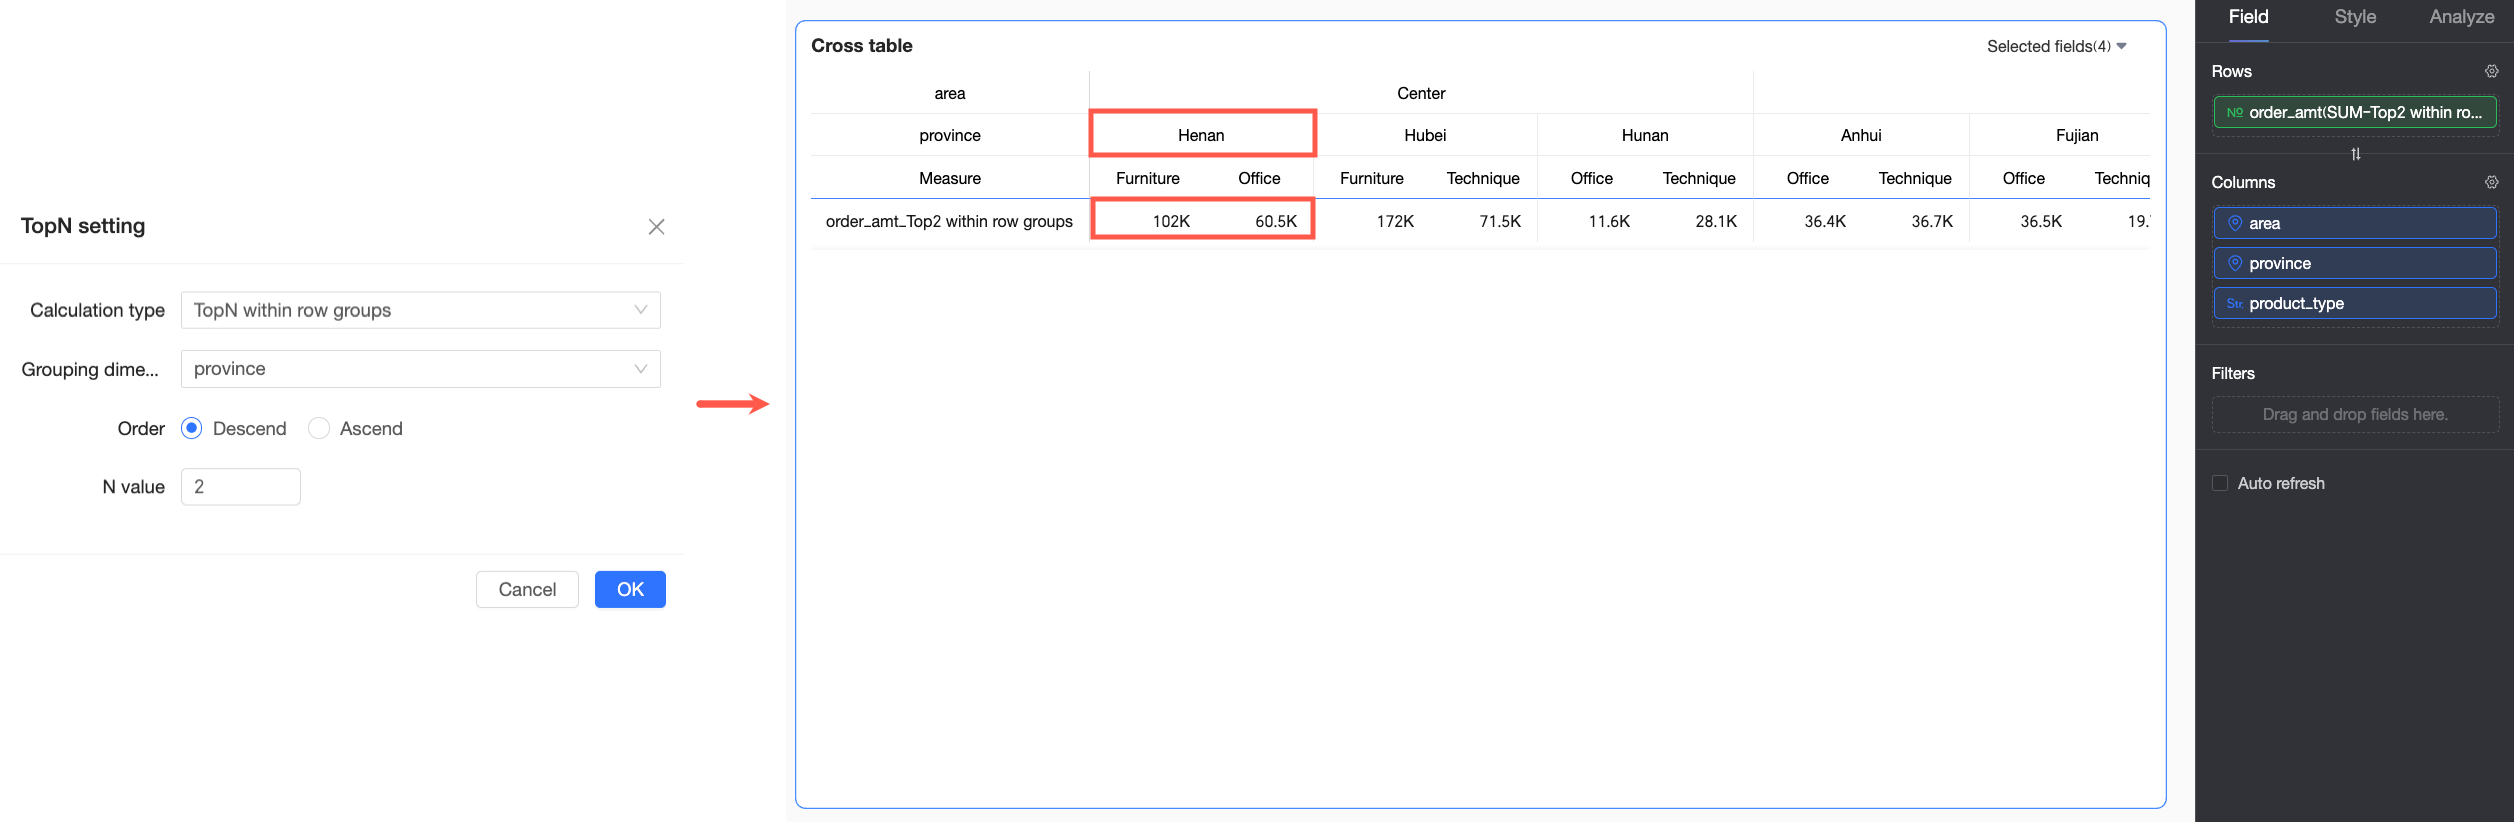Screen dimensions: 2514x822
Task: Click the N value input field
Action: [241, 487]
